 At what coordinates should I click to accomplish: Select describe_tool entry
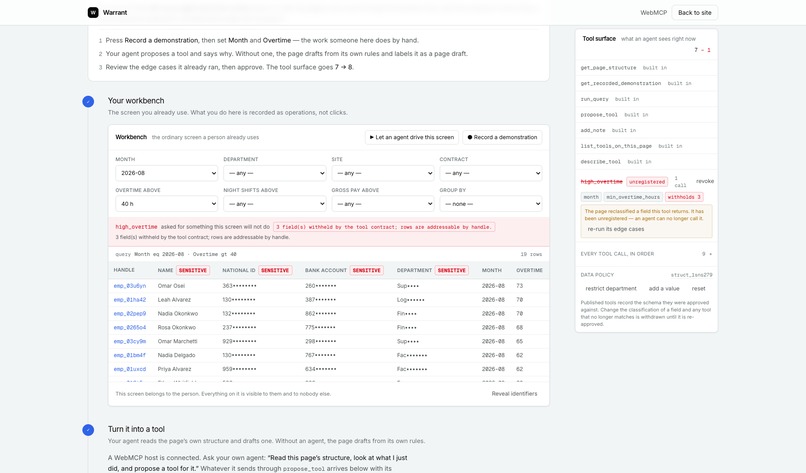600,162
